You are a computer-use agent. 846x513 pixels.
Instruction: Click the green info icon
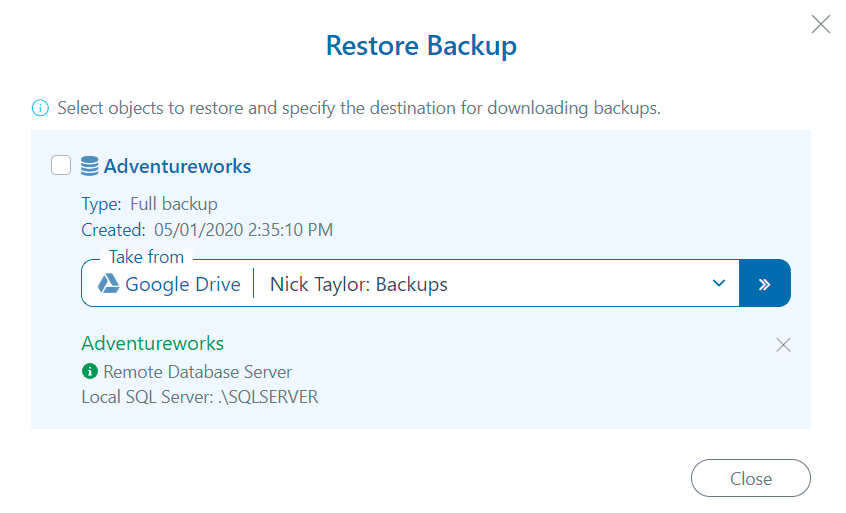89,372
